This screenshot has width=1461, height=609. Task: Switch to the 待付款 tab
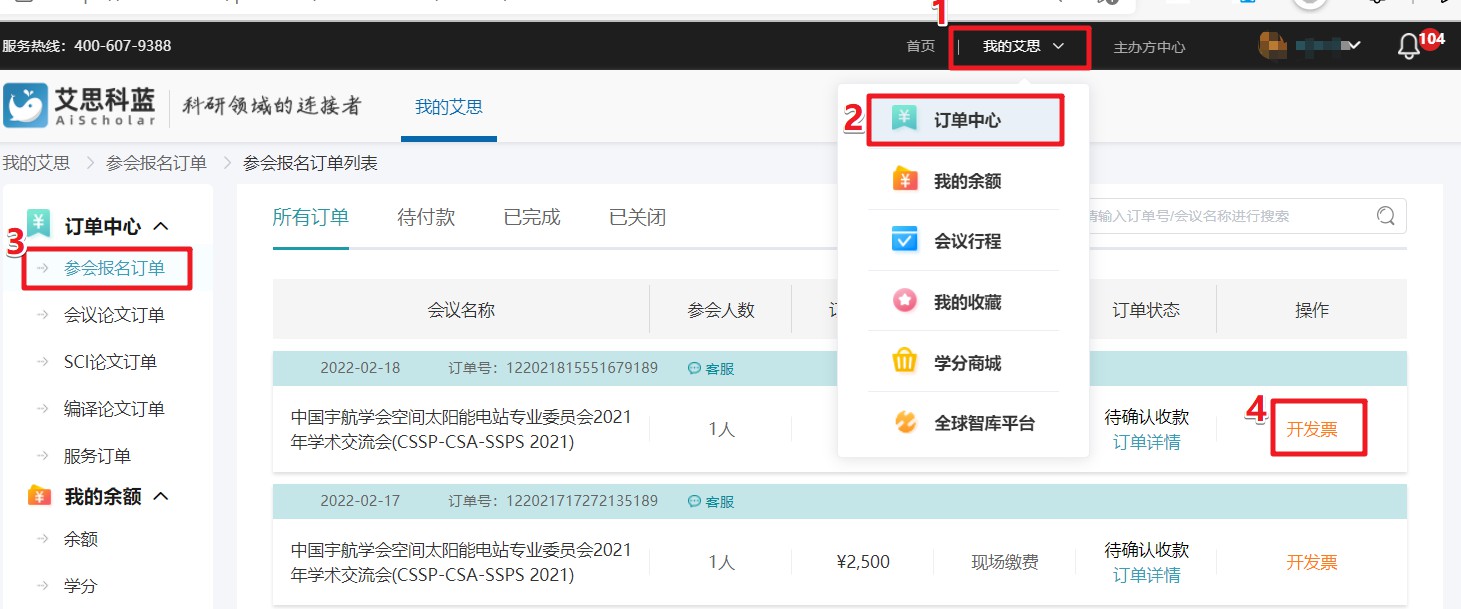click(426, 217)
